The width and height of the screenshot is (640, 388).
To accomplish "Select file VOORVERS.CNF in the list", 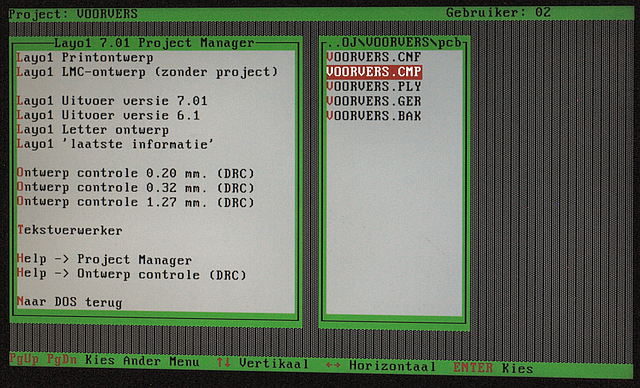I will pyautogui.click(x=374, y=57).
